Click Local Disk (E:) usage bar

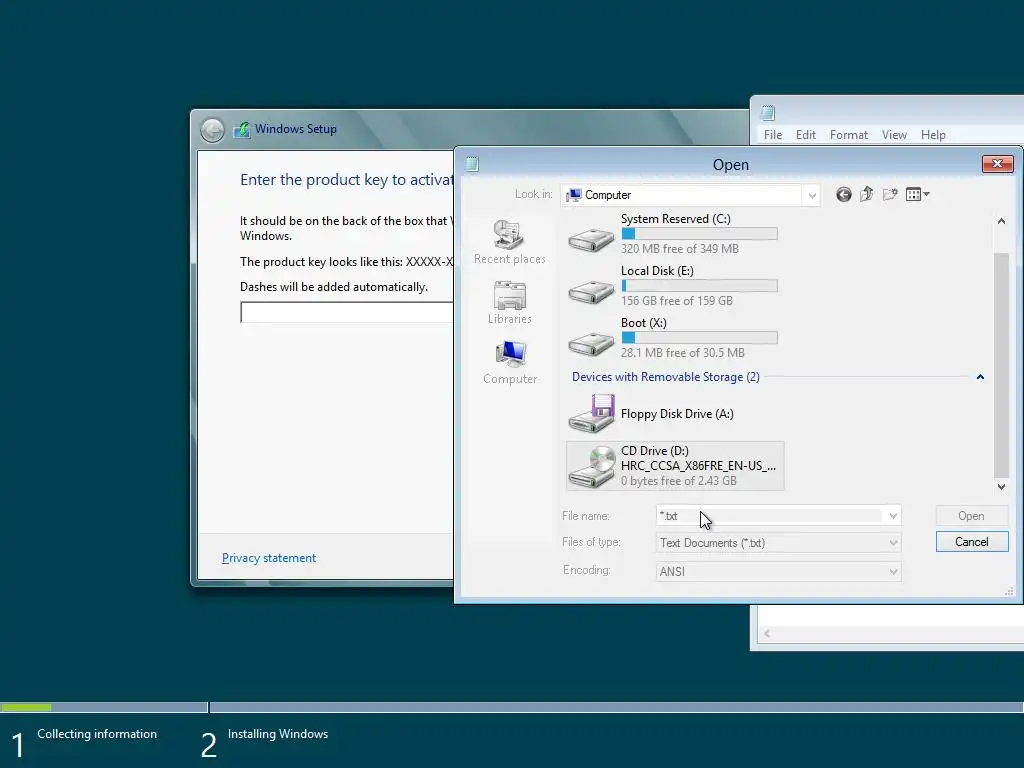(x=699, y=285)
